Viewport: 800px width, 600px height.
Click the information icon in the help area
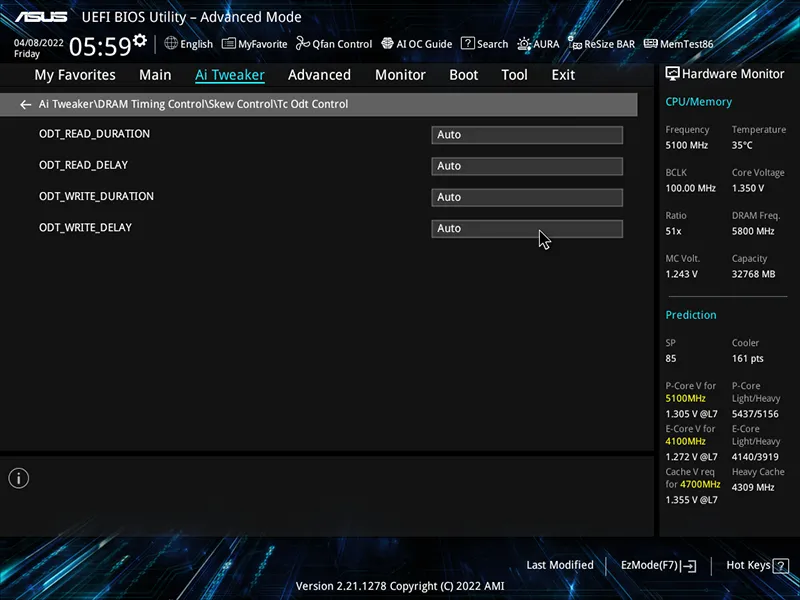click(19, 479)
